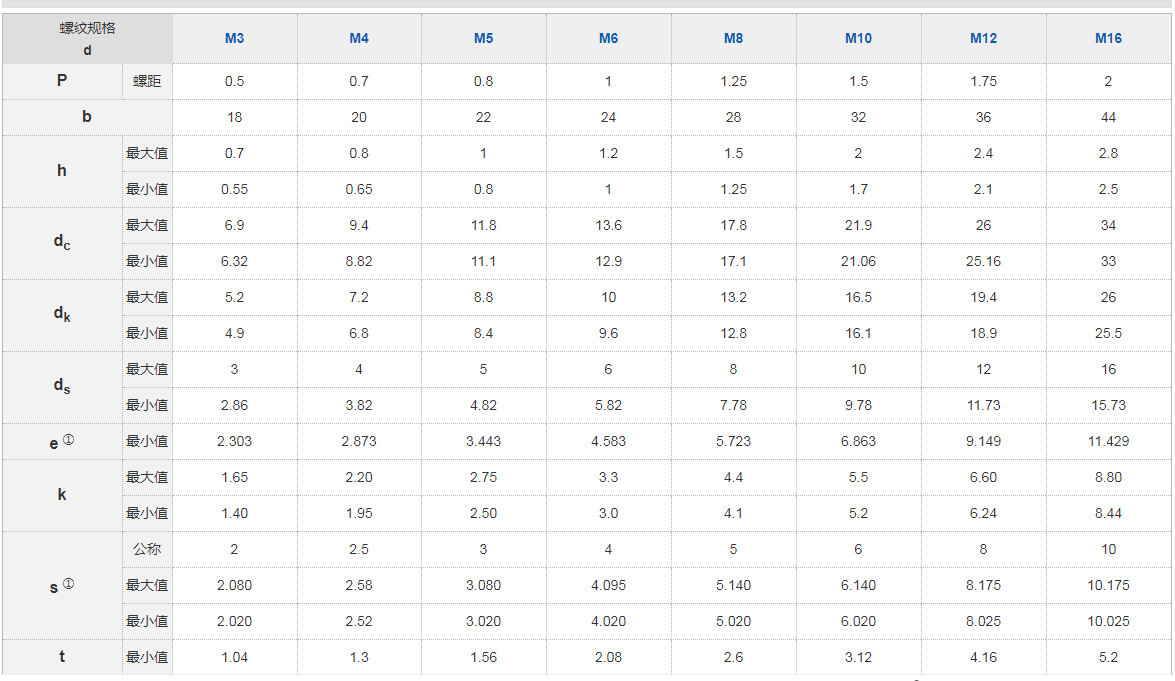Viewport: 1175px width, 681px height.
Task: Click the 公称 label in the s row
Action: (147, 549)
